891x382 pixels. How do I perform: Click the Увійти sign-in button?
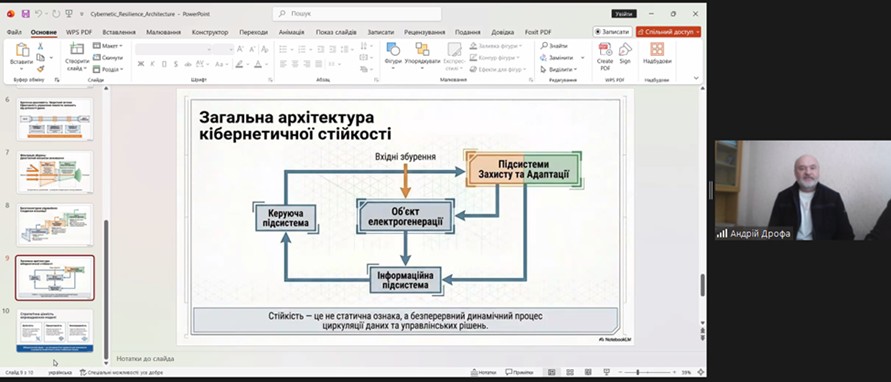tap(624, 14)
